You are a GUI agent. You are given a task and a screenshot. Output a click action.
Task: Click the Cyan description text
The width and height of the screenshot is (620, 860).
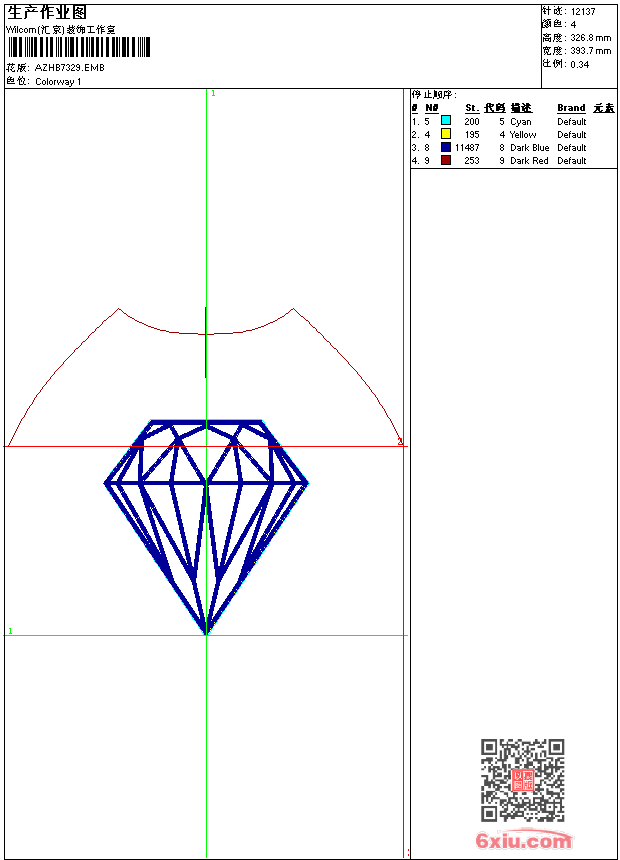[x=520, y=121]
